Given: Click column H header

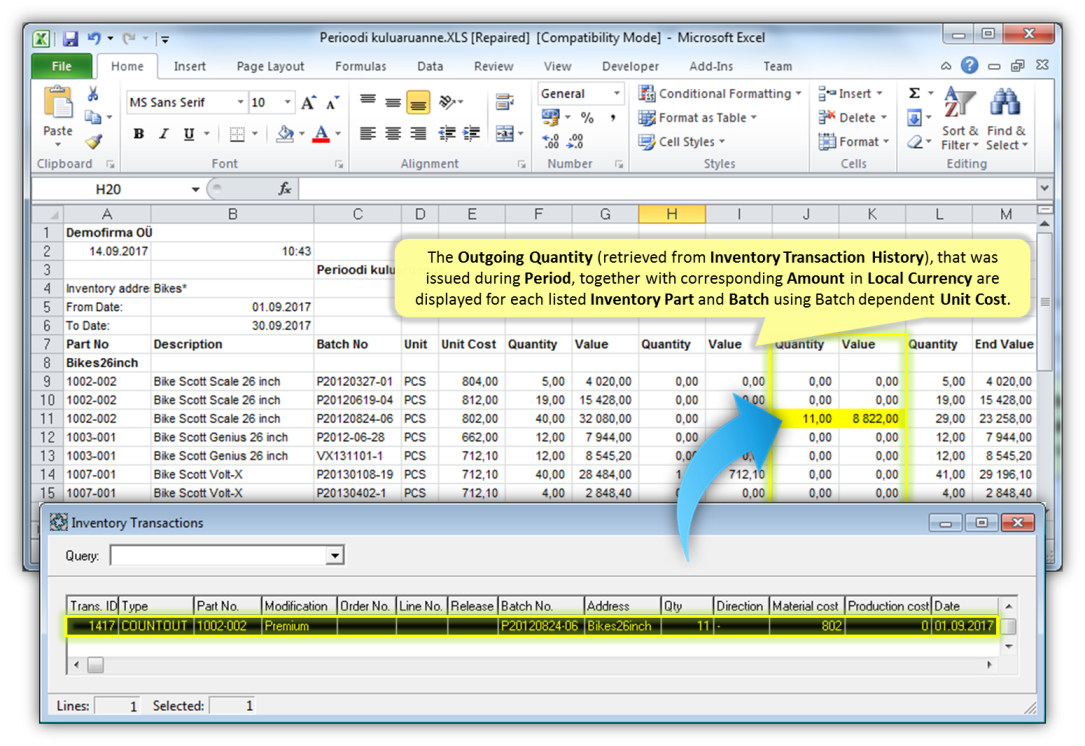Looking at the screenshot, I should point(671,215).
